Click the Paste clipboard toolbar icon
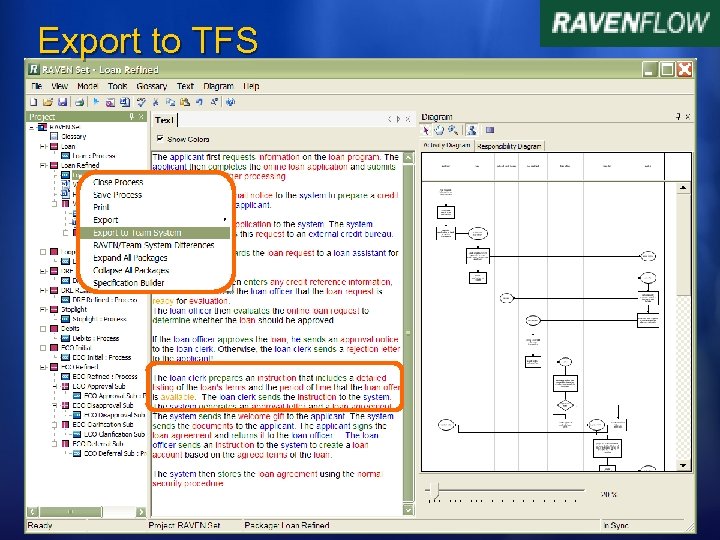Viewport: 720px width, 540px height. coord(185,102)
